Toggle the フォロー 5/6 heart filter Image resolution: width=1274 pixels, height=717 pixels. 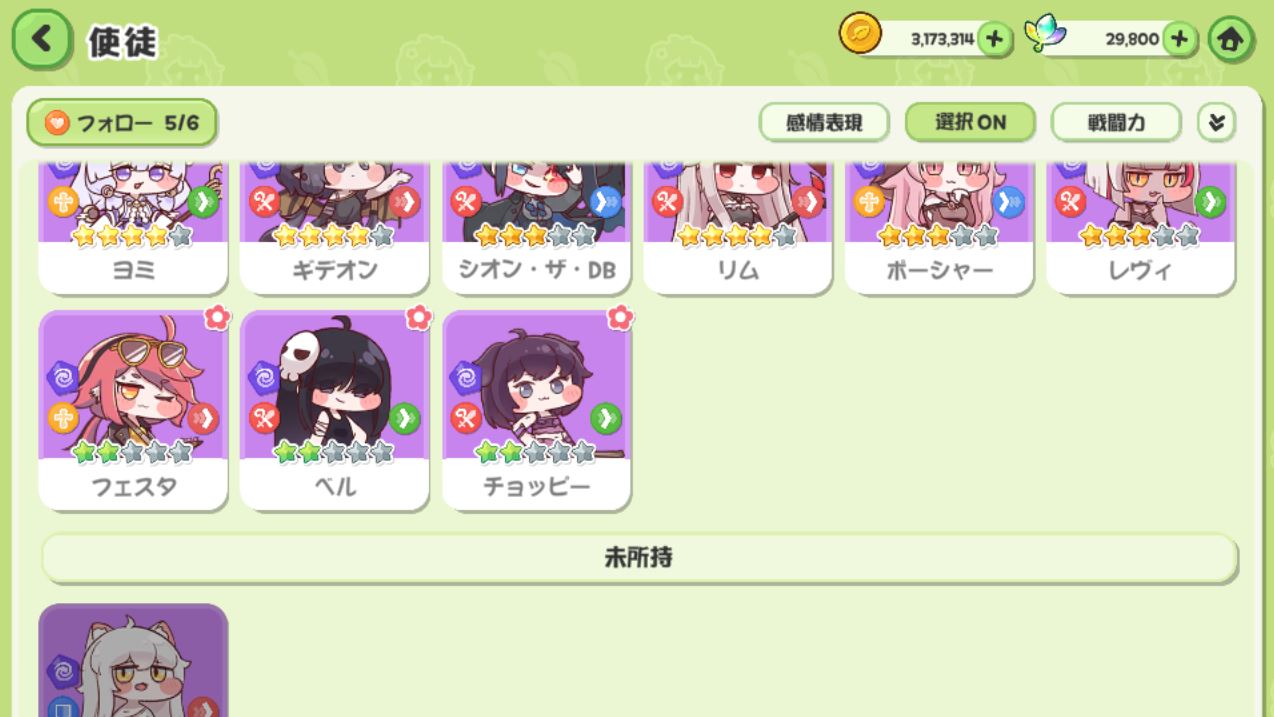(122, 123)
